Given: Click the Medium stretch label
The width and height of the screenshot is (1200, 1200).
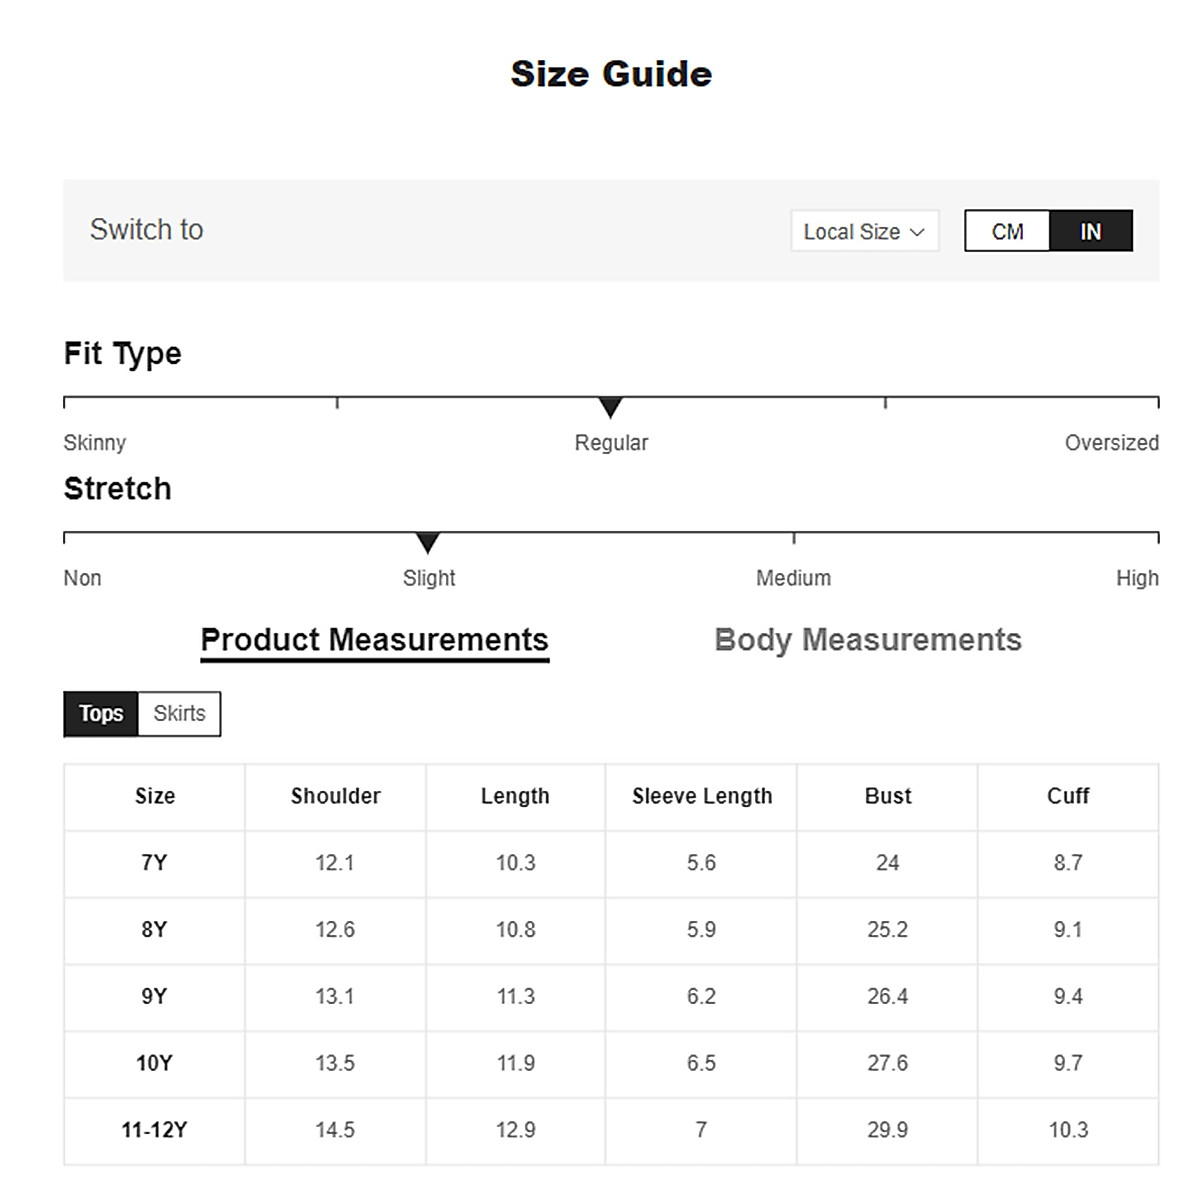Looking at the screenshot, I should 793,578.
